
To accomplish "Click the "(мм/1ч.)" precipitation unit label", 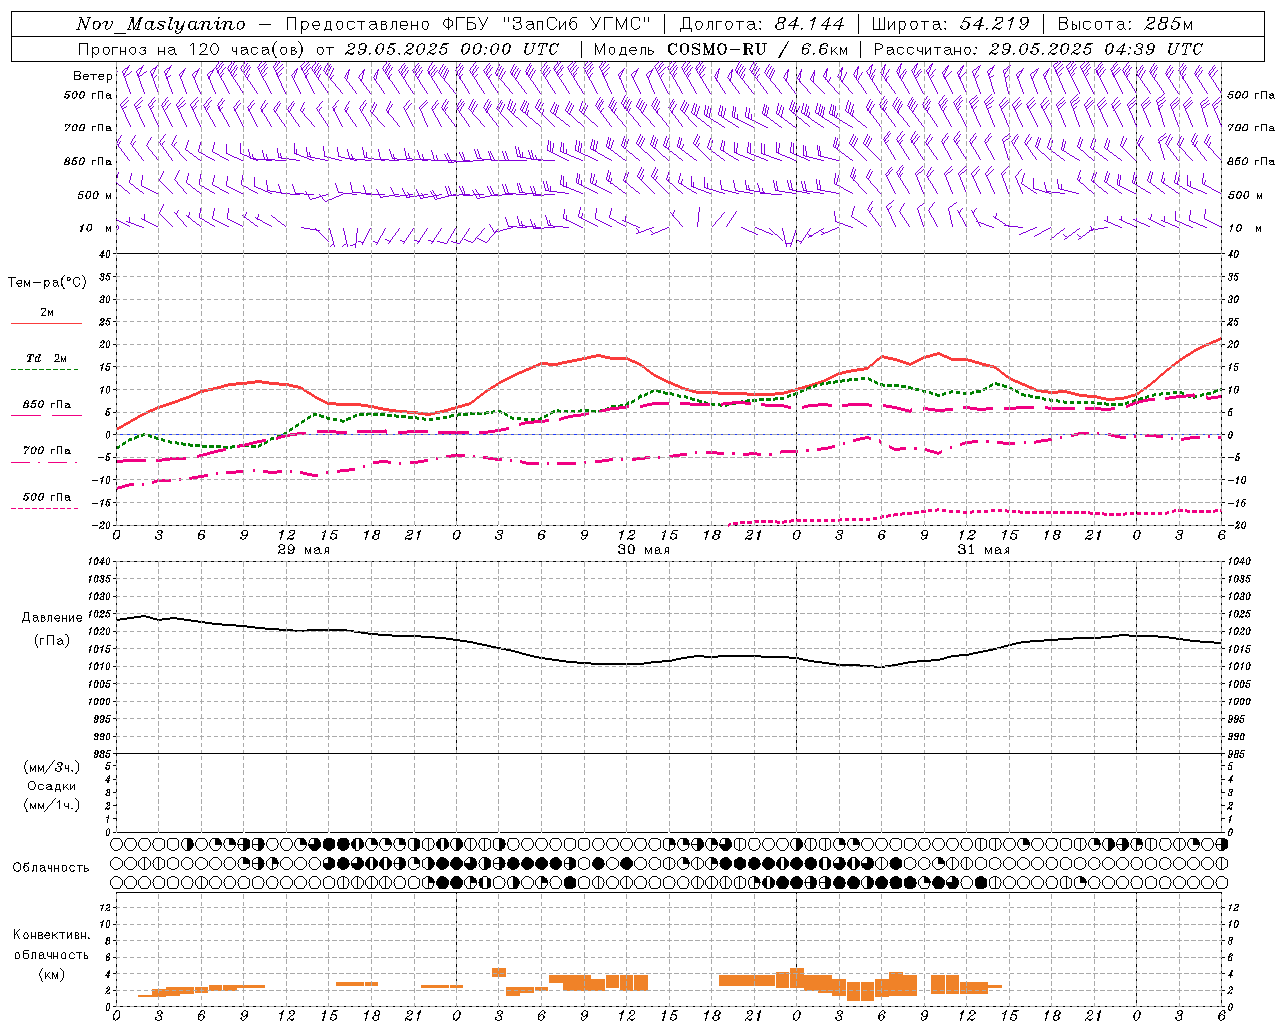I will pos(52,805).
